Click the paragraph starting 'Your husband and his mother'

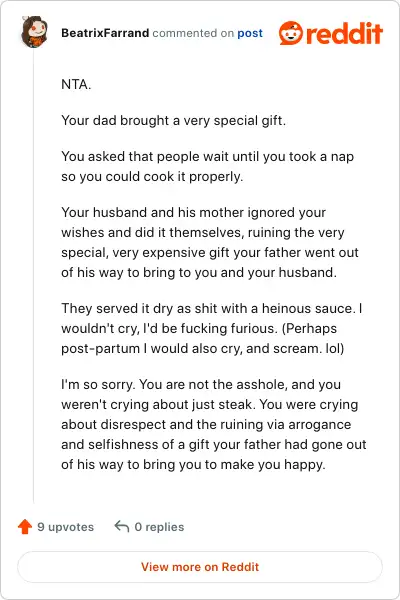point(210,242)
